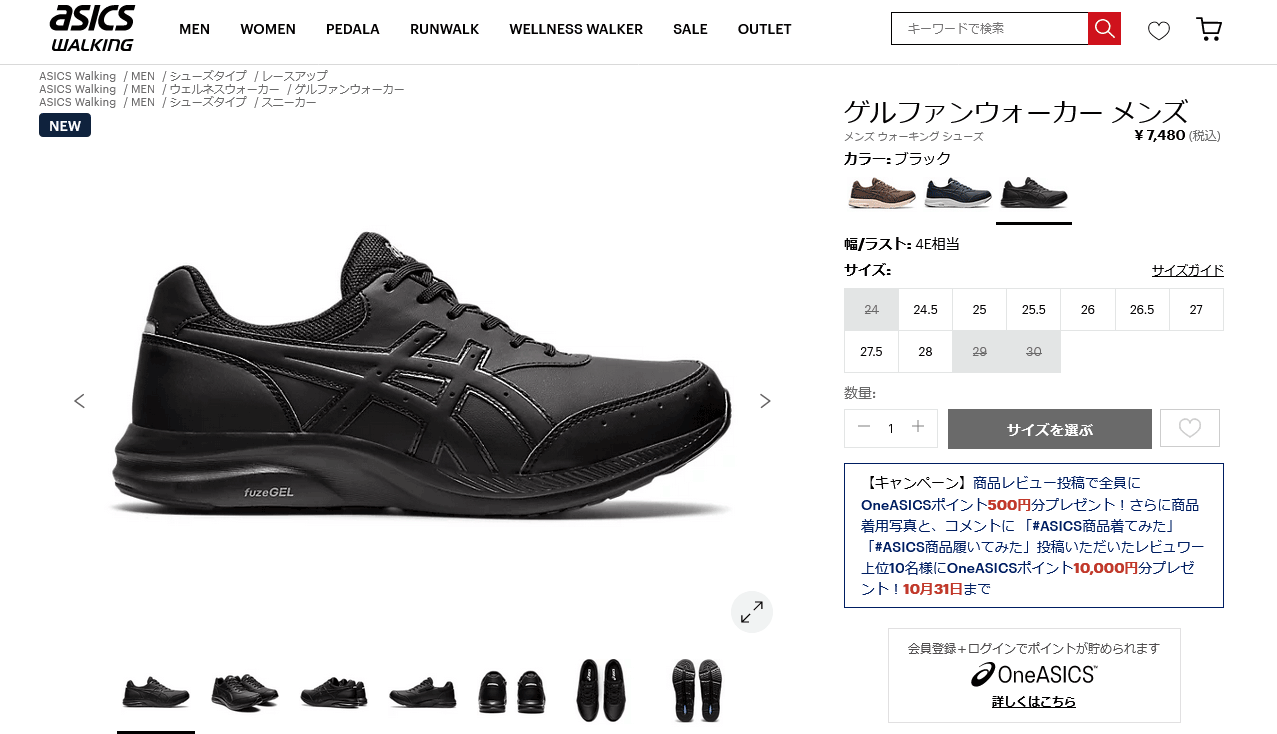Expand product image to fullscreen view
1277x734 pixels.
(x=752, y=612)
